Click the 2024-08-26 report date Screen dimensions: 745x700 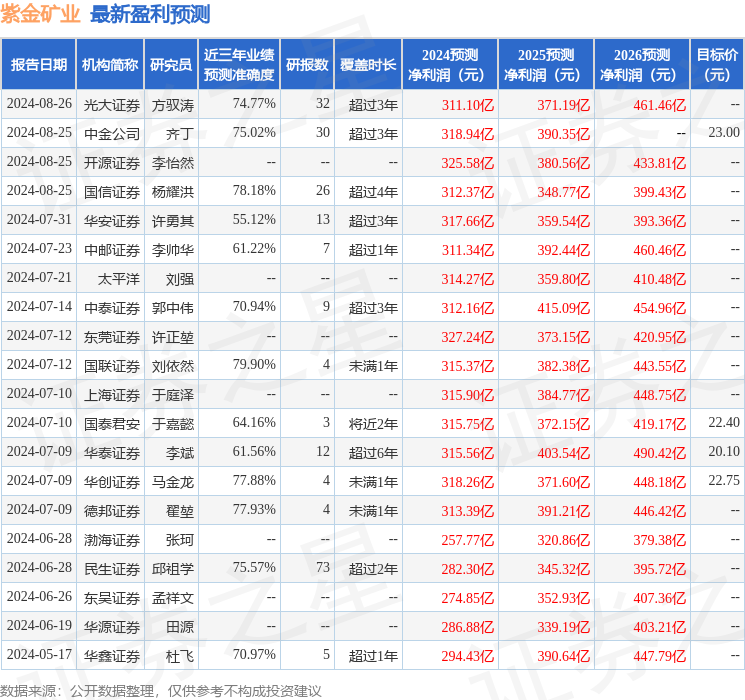pyautogui.click(x=39, y=103)
